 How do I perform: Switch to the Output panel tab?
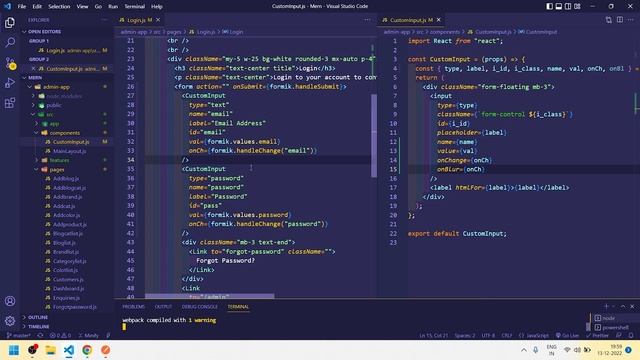tap(163, 307)
